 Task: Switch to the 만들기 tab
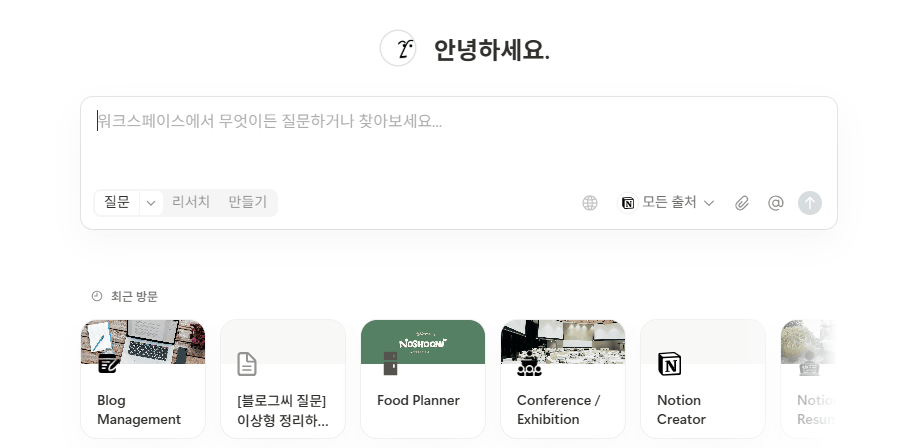point(247,202)
